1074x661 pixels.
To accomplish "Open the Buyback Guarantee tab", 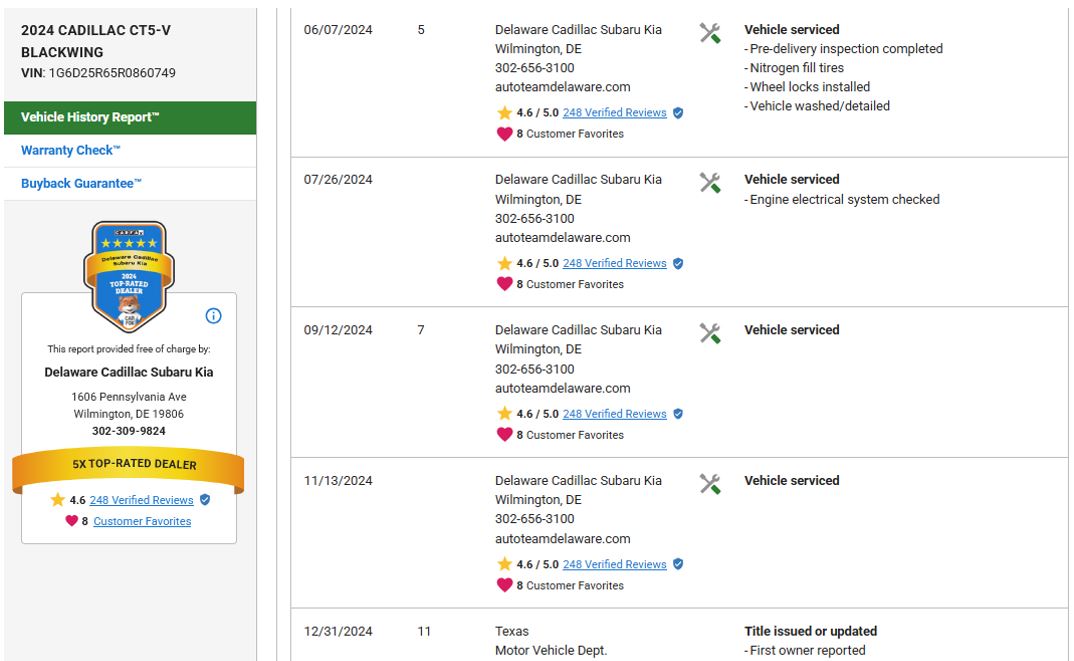I will point(82,184).
